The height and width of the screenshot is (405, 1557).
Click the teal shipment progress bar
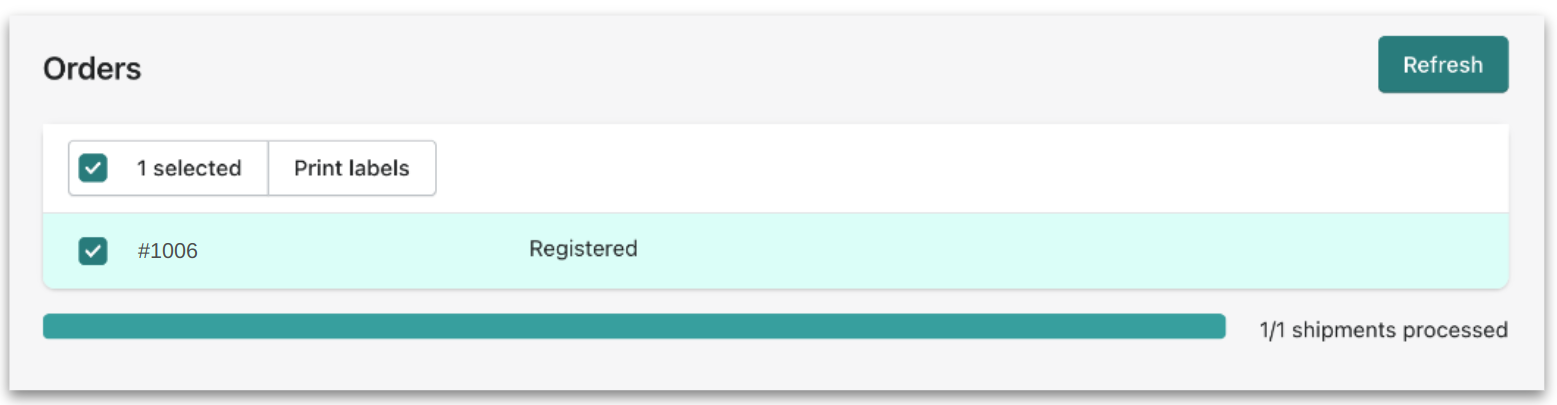[634, 326]
